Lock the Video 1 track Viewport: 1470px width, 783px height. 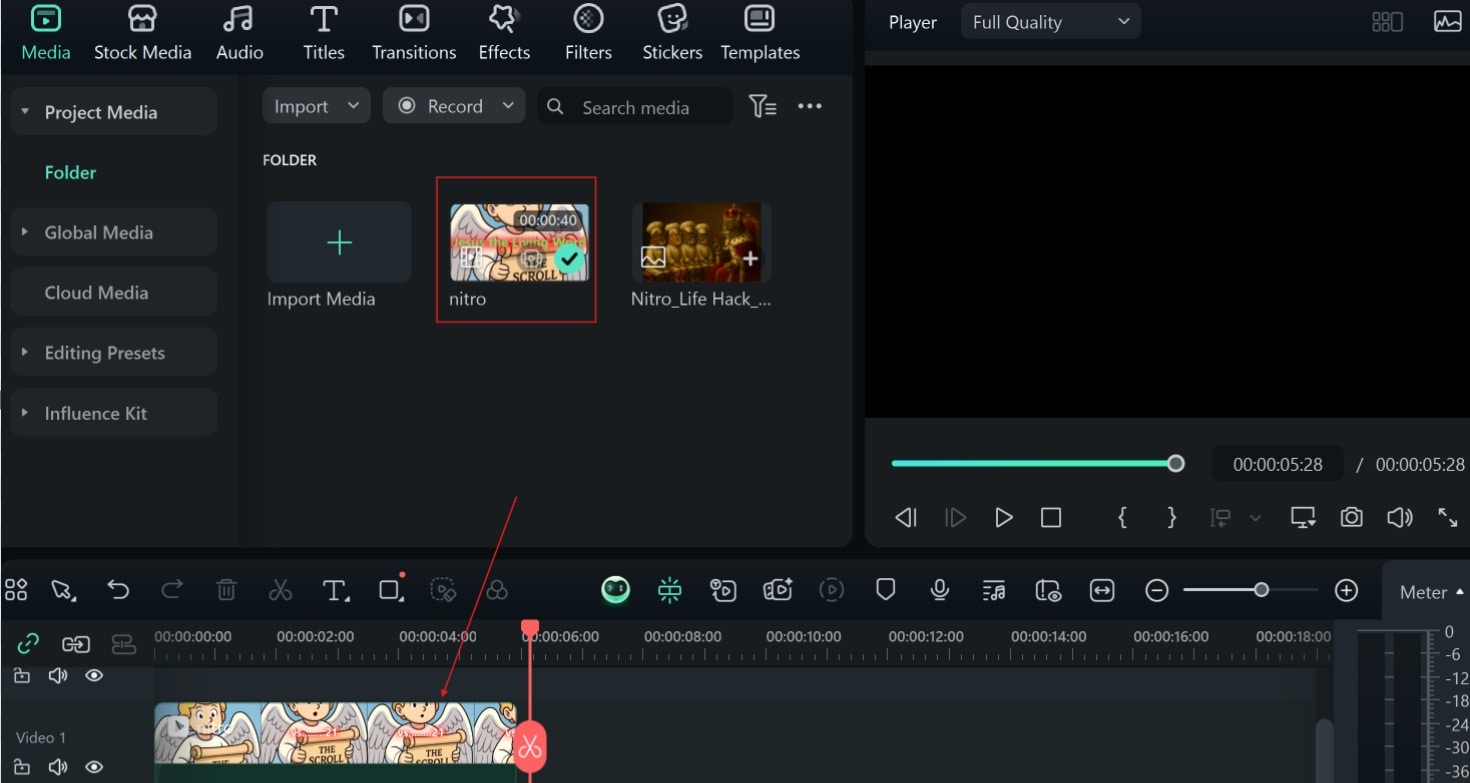pyautogui.click(x=22, y=766)
